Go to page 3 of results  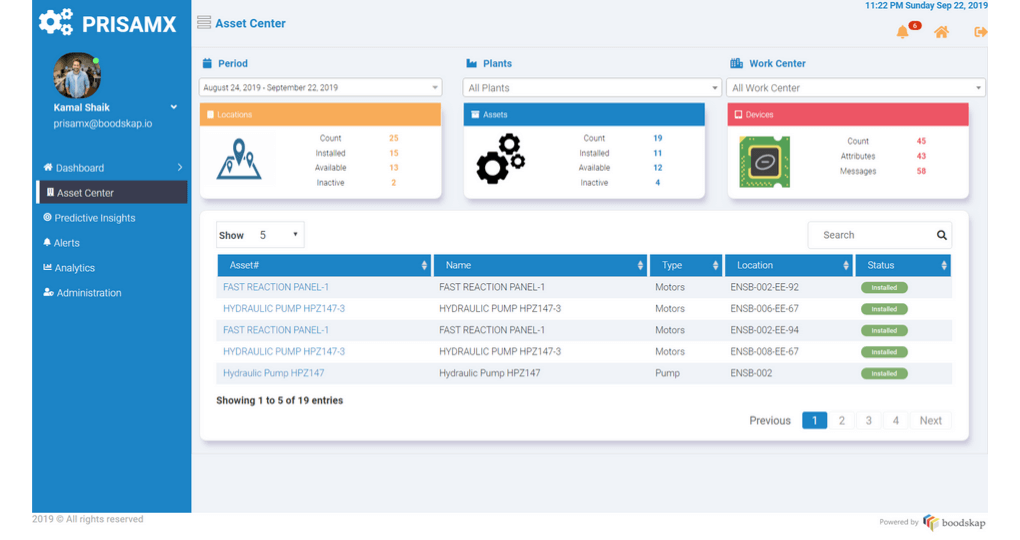pos(868,420)
